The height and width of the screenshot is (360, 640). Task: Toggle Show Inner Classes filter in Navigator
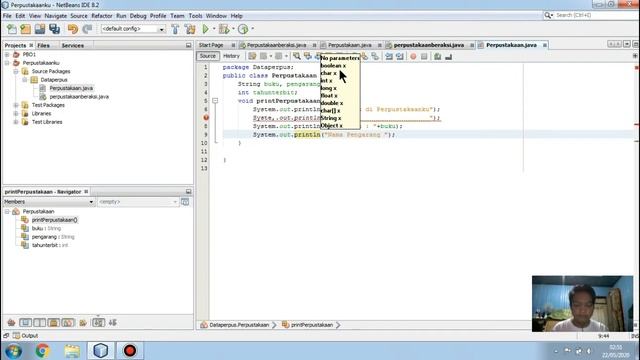pos(68,322)
